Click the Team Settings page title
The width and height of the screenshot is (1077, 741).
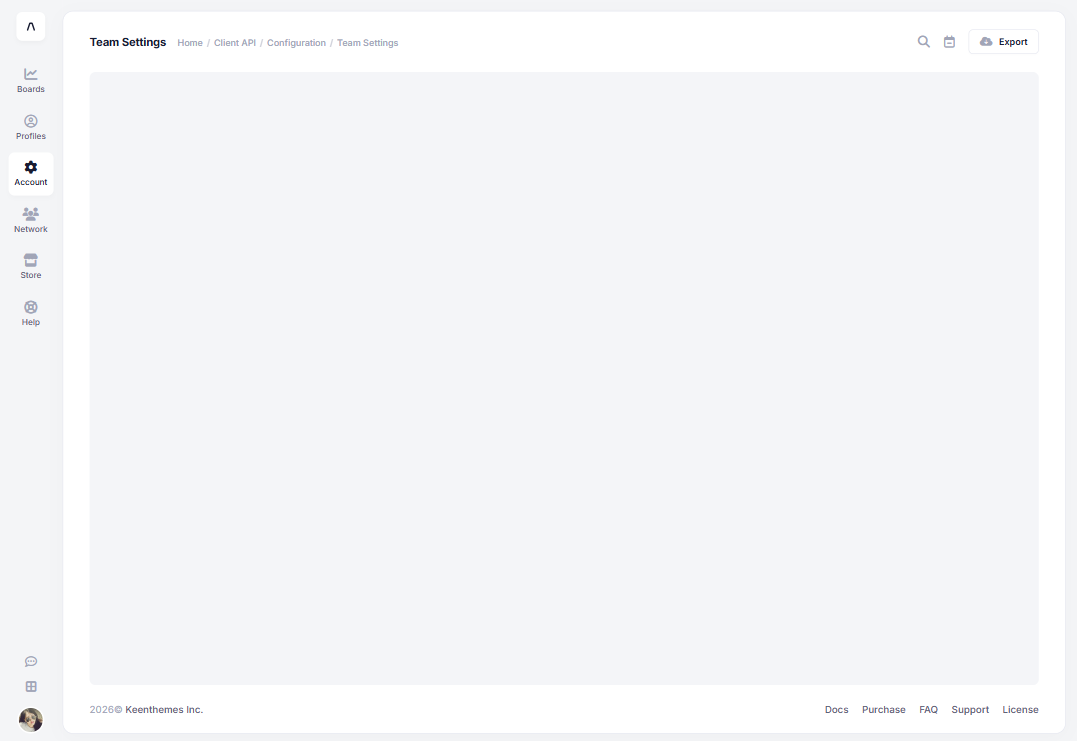tap(128, 42)
